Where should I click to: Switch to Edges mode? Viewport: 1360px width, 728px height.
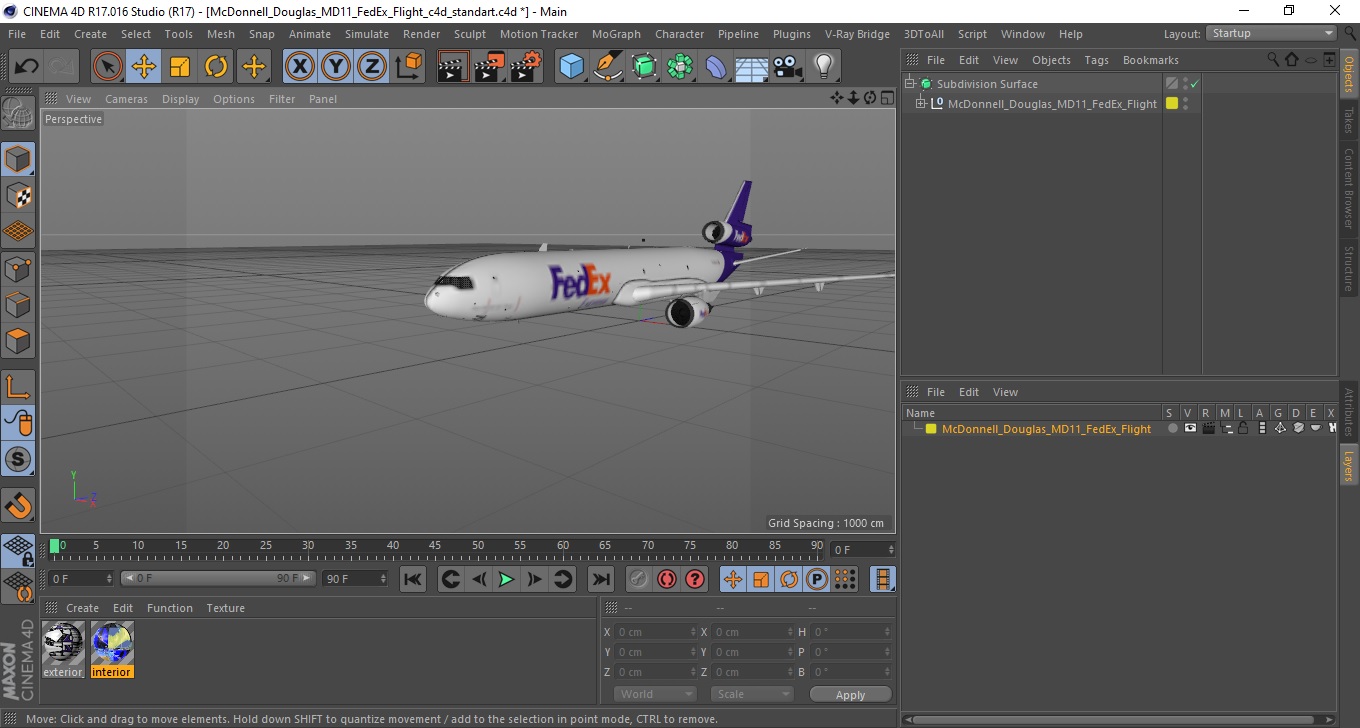pos(18,304)
